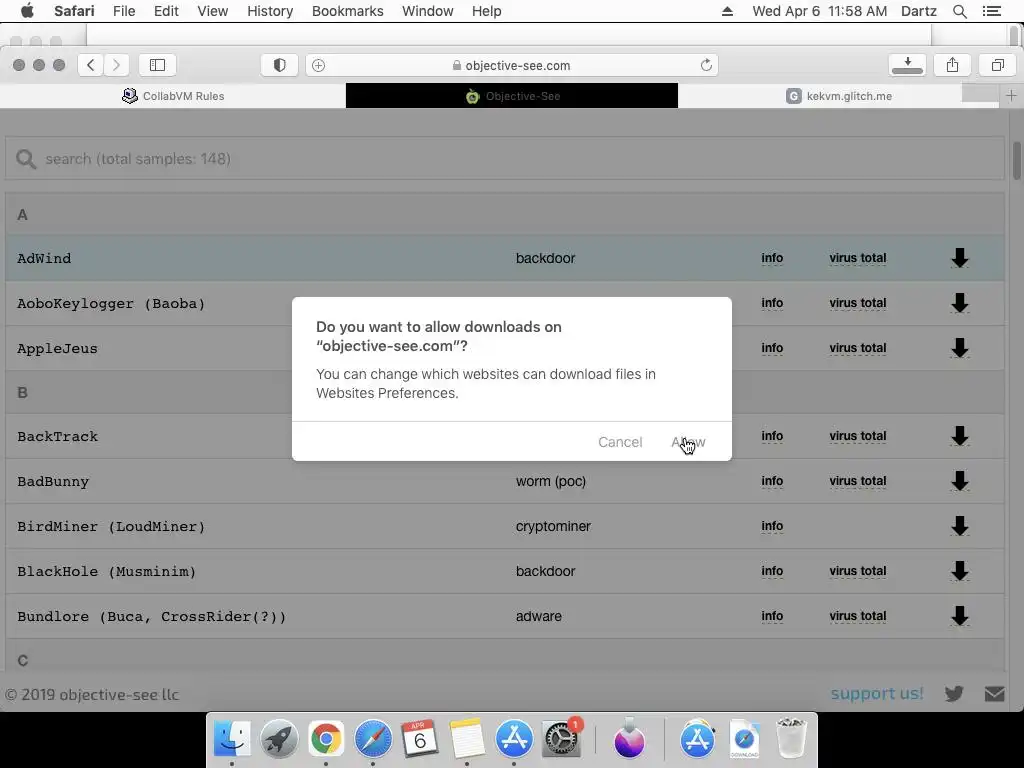Open the File menu

point(123,11)
